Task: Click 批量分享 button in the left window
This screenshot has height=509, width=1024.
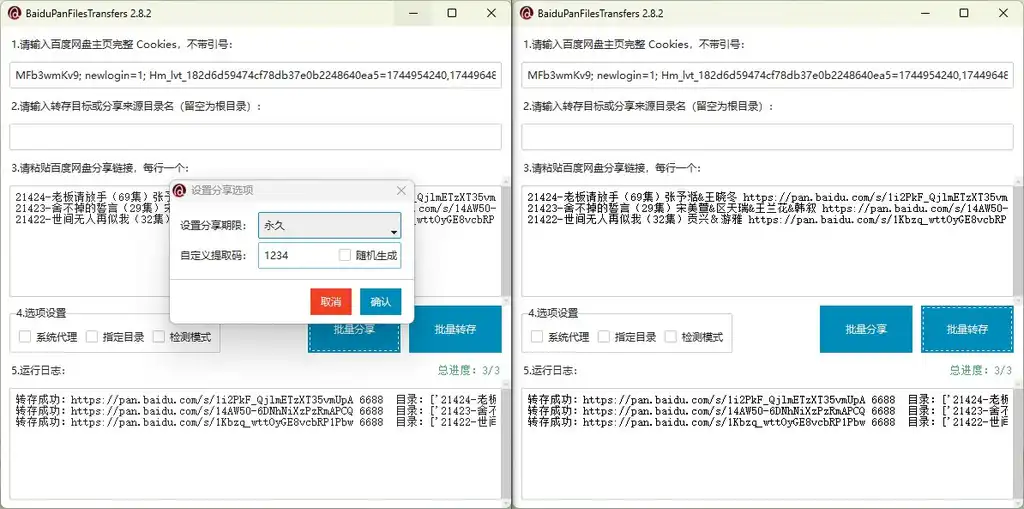Action: pyautogui.click(x=354, y=329)
